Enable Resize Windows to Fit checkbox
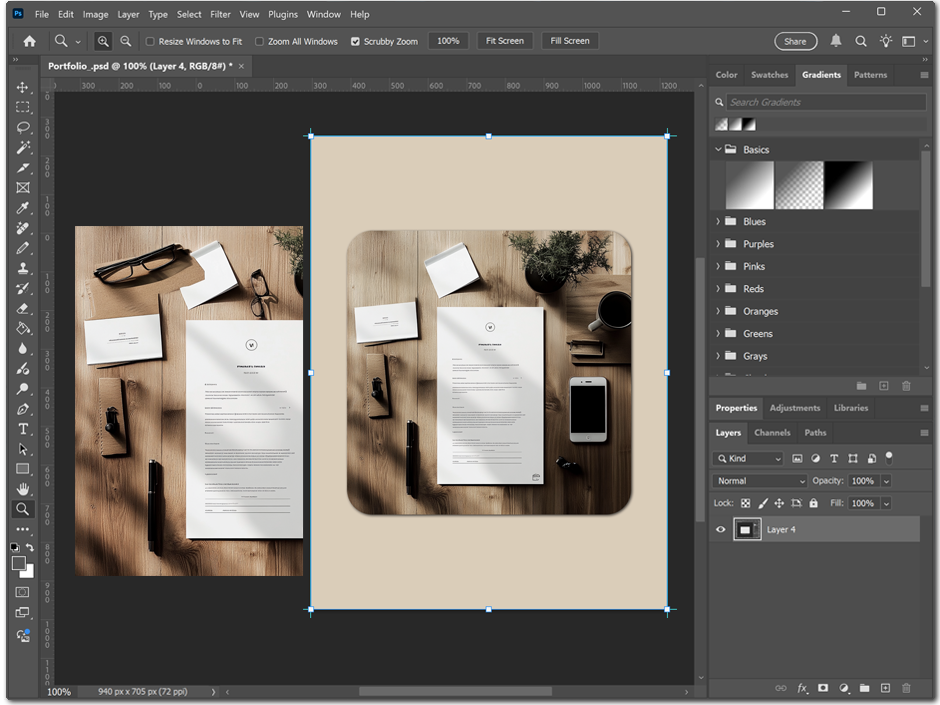Image resolution: width=940 pixels, height=705 pixels. (150, 41)
